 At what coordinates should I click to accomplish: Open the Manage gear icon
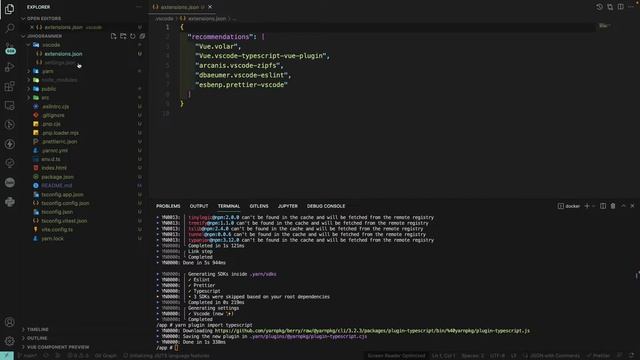point(10,341)
